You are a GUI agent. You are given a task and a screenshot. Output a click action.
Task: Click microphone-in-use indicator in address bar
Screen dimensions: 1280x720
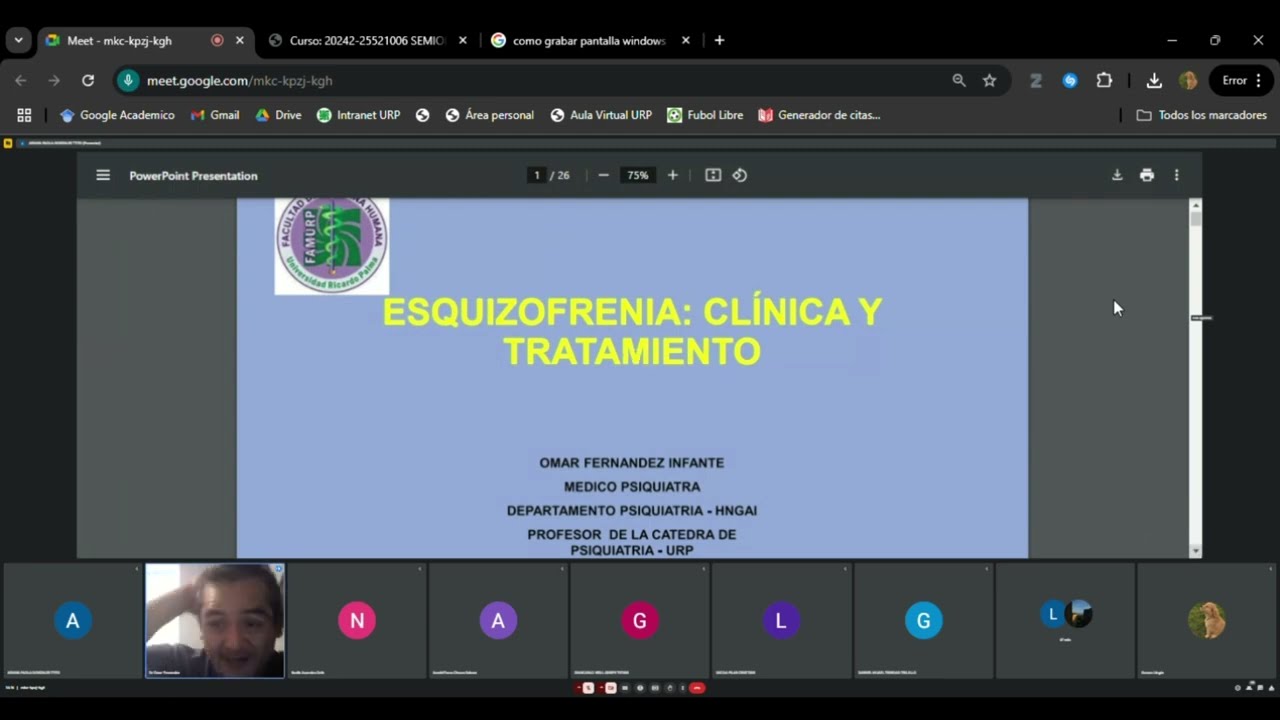click(x=128, y=80)
